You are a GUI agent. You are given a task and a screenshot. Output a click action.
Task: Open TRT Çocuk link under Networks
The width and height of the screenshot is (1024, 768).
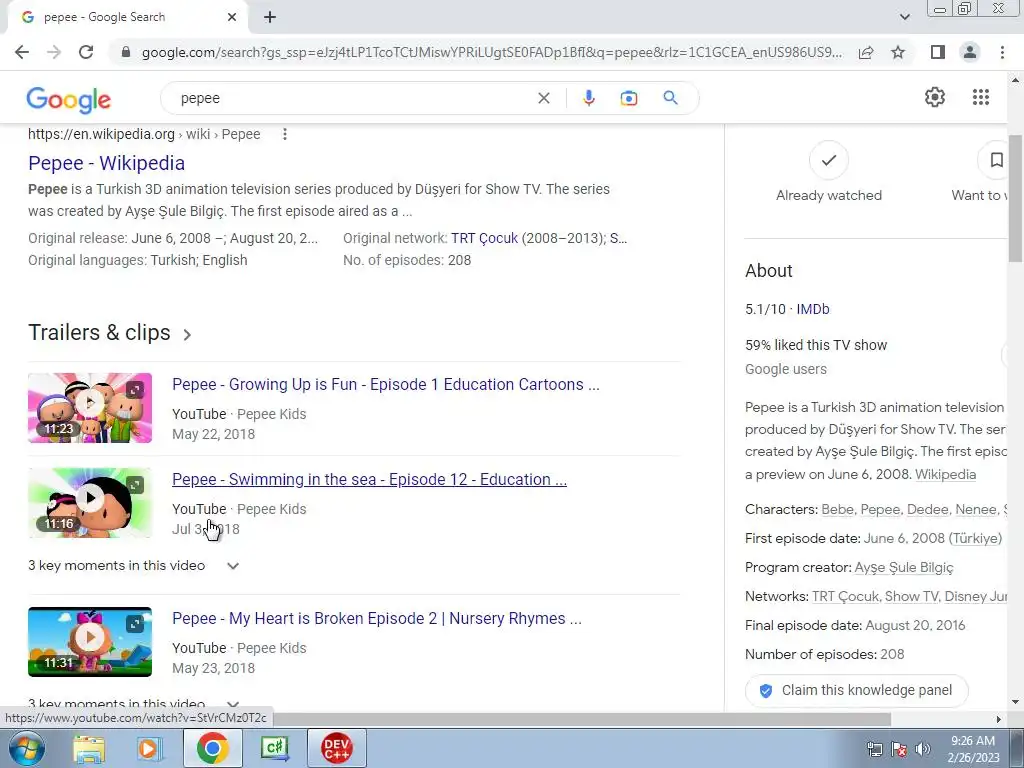point(846,596)
